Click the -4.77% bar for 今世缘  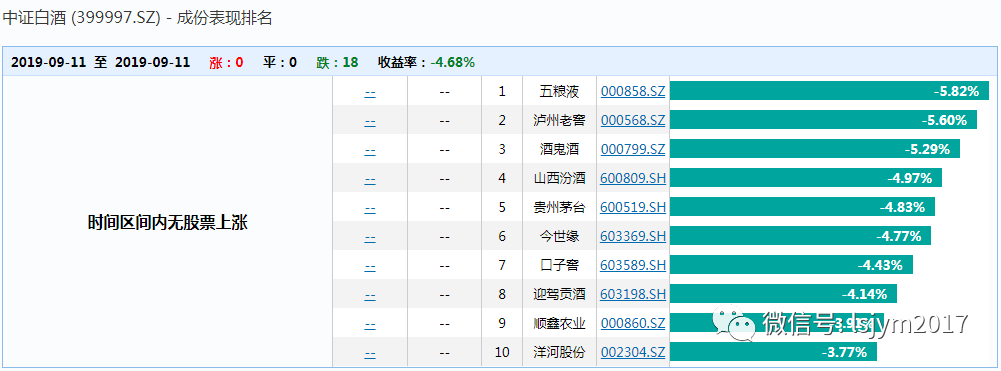click(800, 236)
